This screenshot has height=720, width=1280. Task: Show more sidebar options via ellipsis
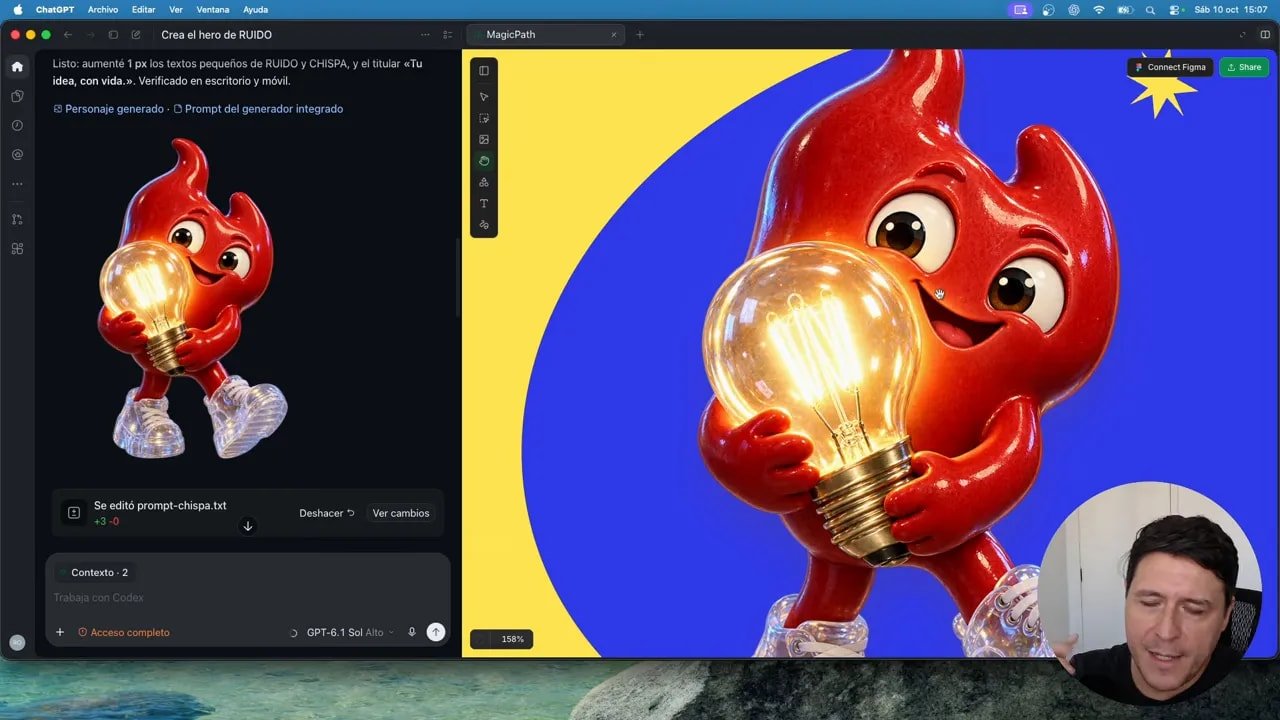coord(17,184)
